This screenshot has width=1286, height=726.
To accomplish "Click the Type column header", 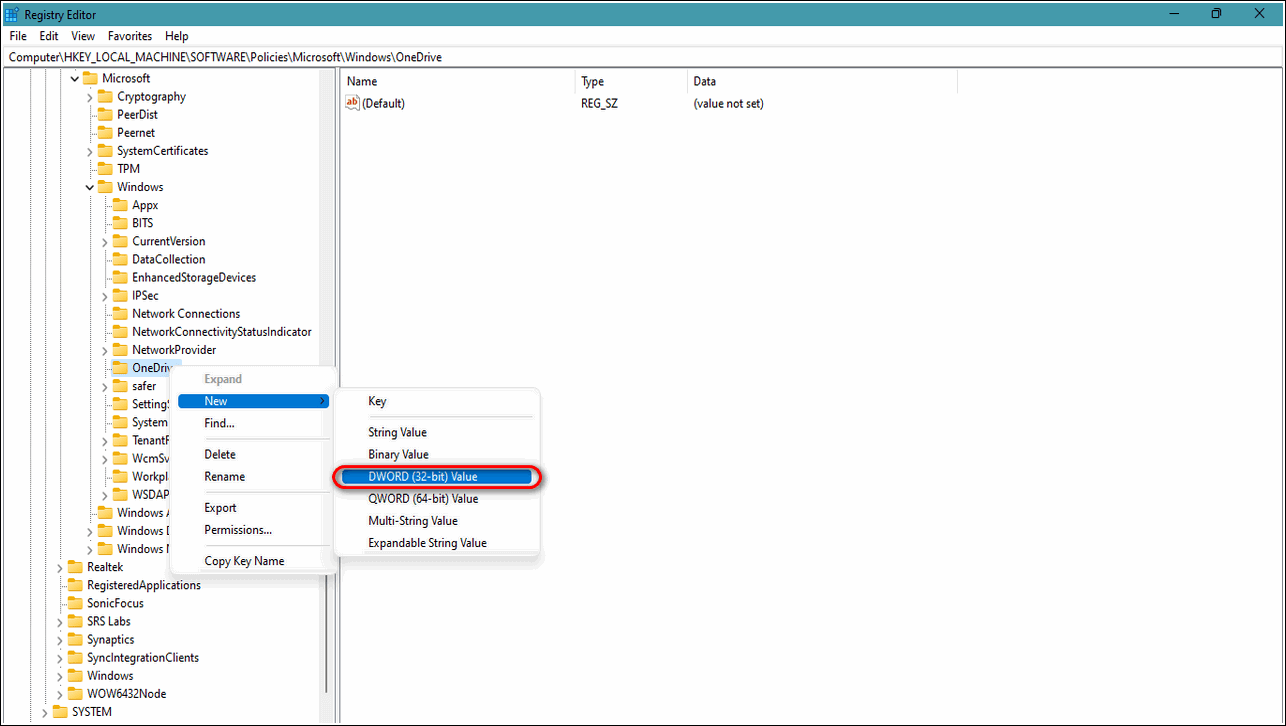I will point(593,82).
